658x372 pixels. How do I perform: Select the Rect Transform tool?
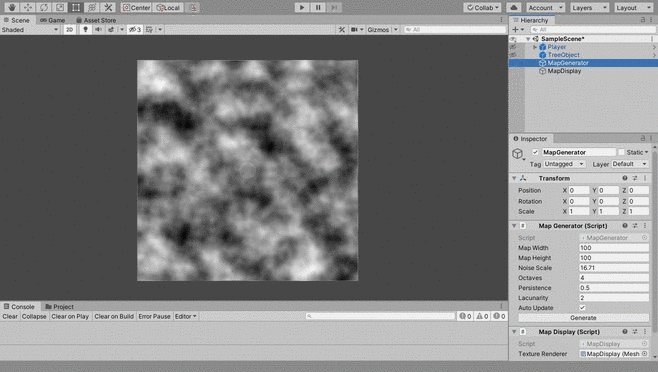[x=76, y=8]
